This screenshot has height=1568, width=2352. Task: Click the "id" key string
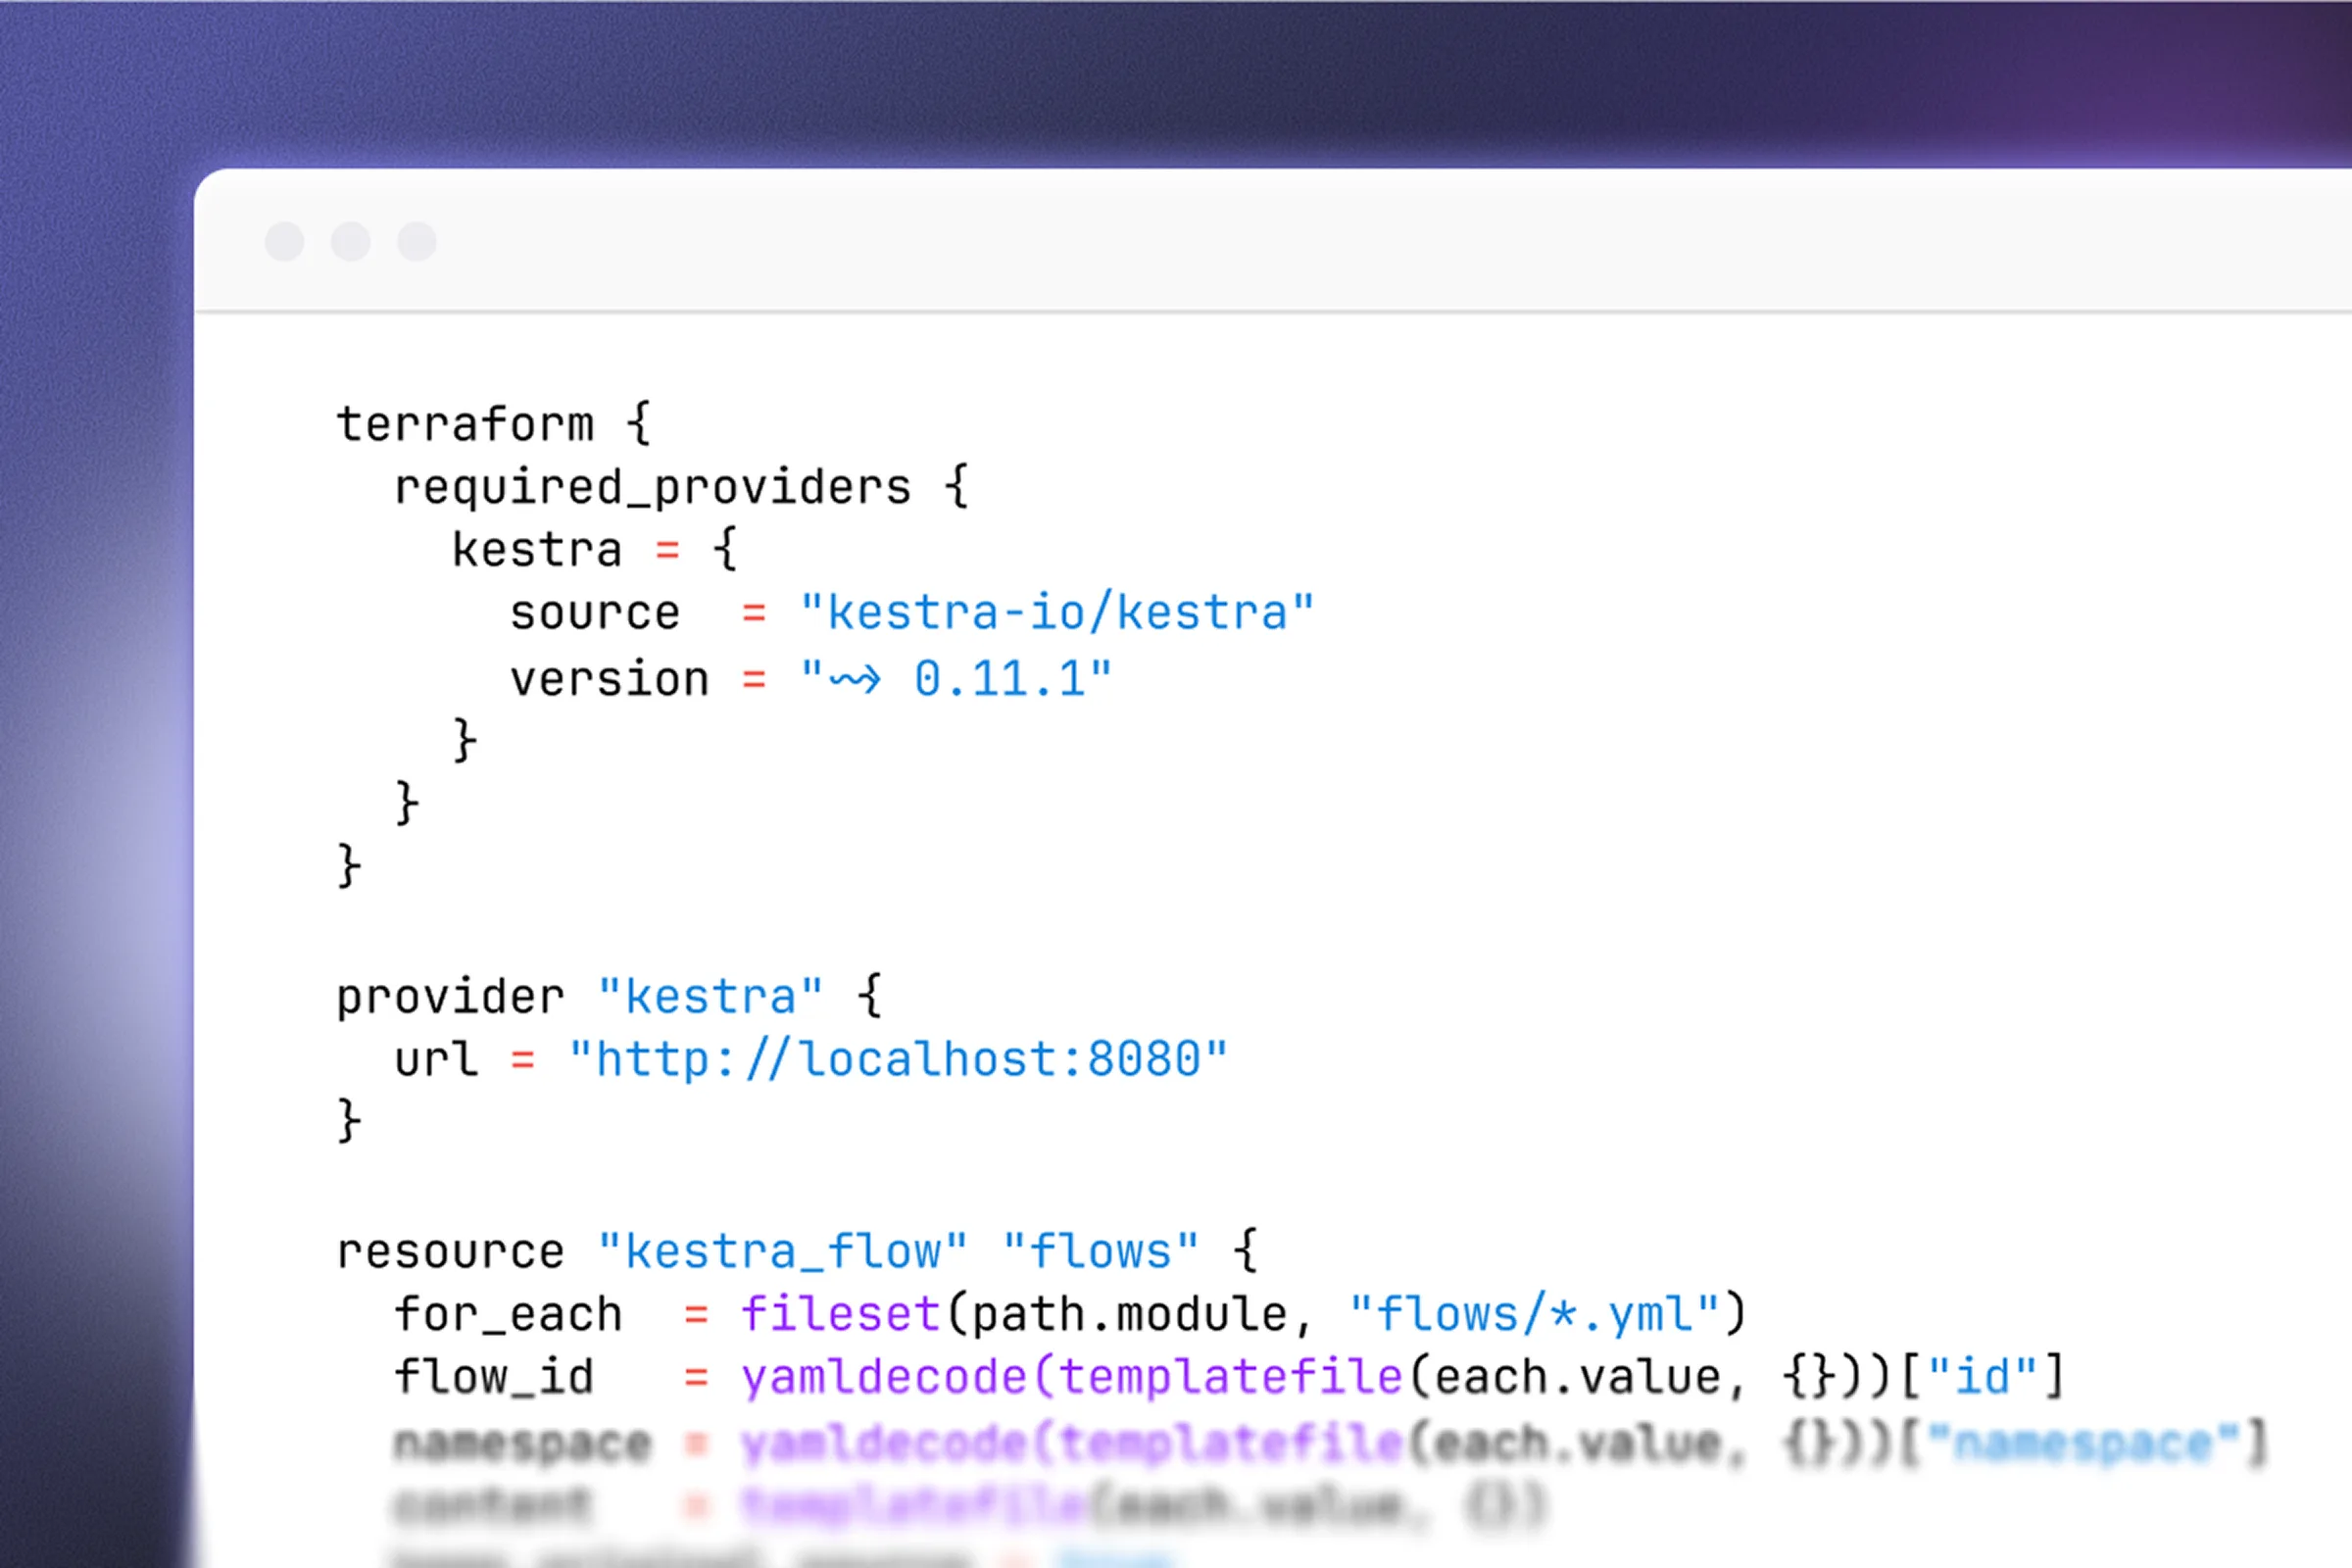coord(1982,1376)
